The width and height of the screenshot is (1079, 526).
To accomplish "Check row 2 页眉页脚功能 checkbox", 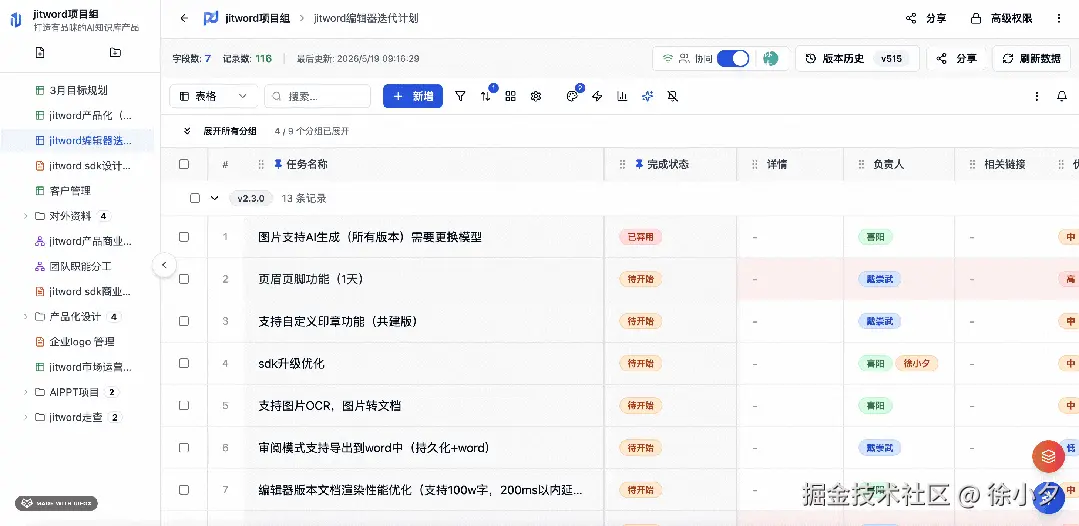I will pyautogui.click(x=184, y=279).
